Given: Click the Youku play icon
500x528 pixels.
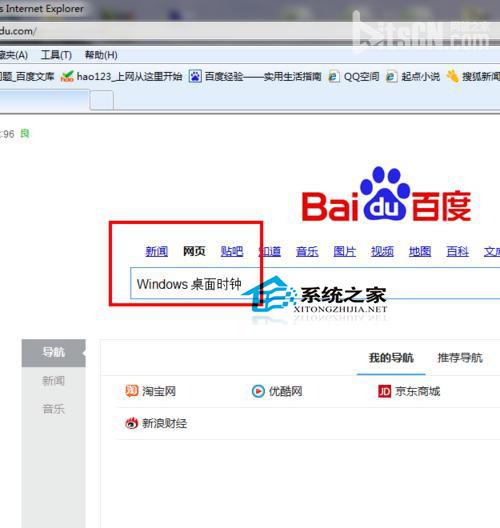Looking at the screenshot, I should point(258,391).
